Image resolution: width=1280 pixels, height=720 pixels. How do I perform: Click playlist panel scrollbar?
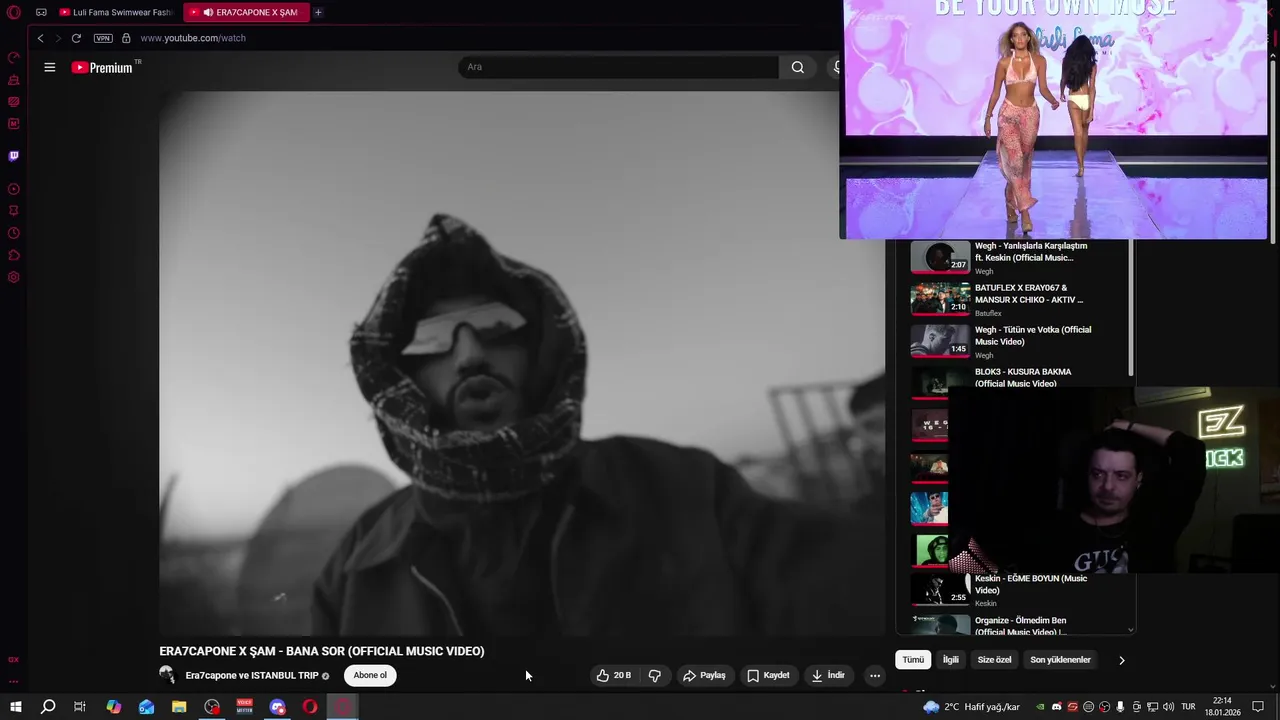tap(1131, 308)
